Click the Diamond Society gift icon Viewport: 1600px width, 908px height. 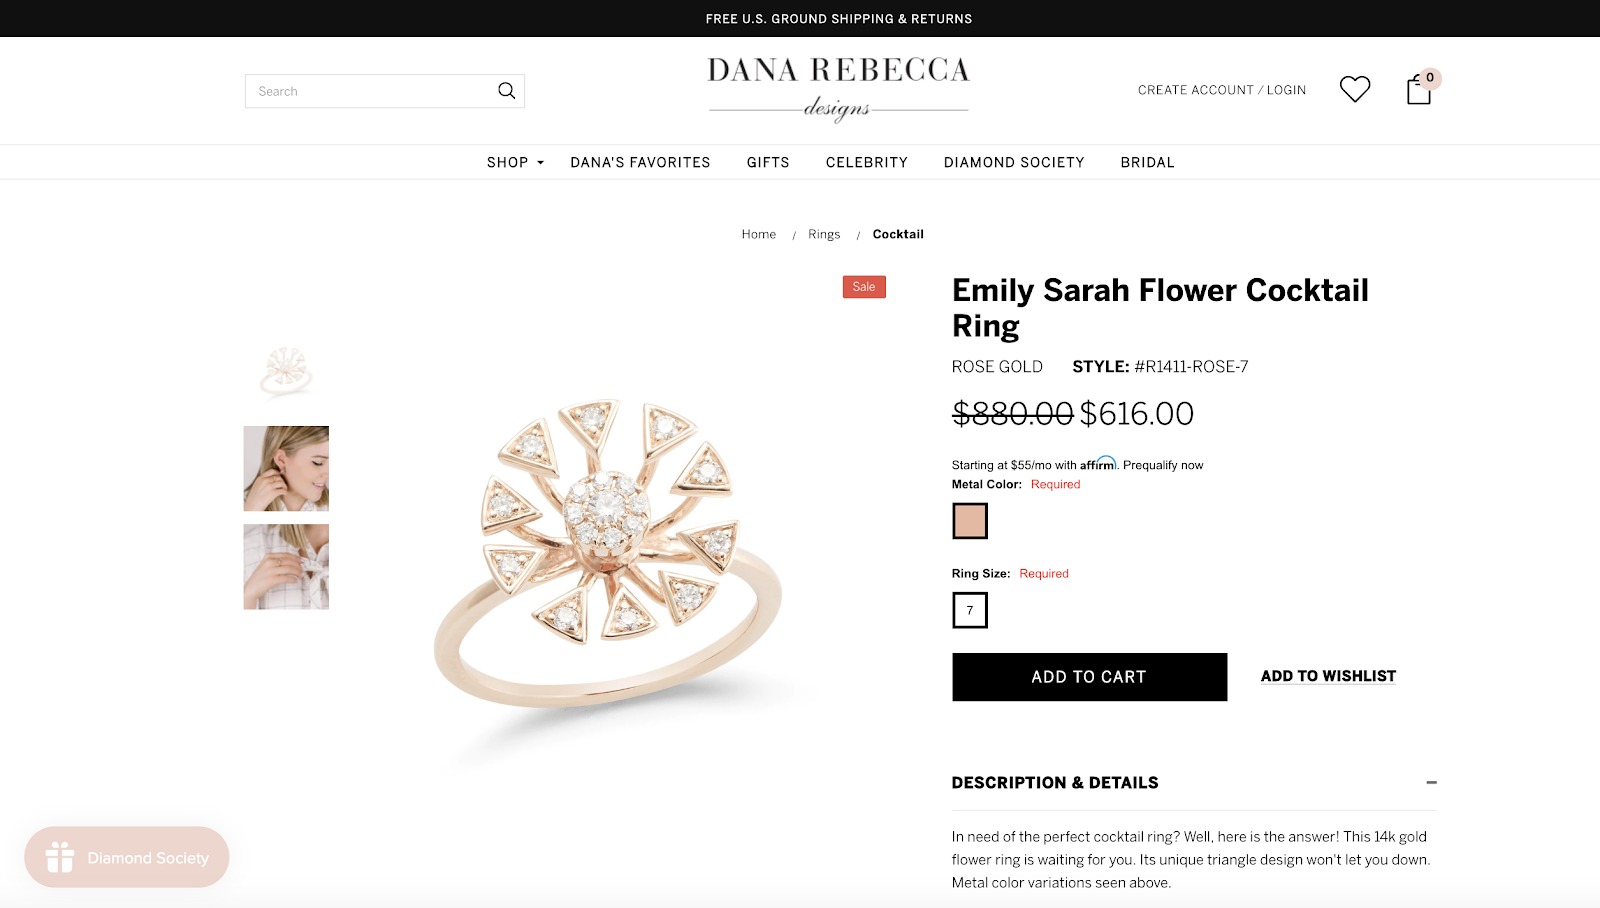[60, 857]
